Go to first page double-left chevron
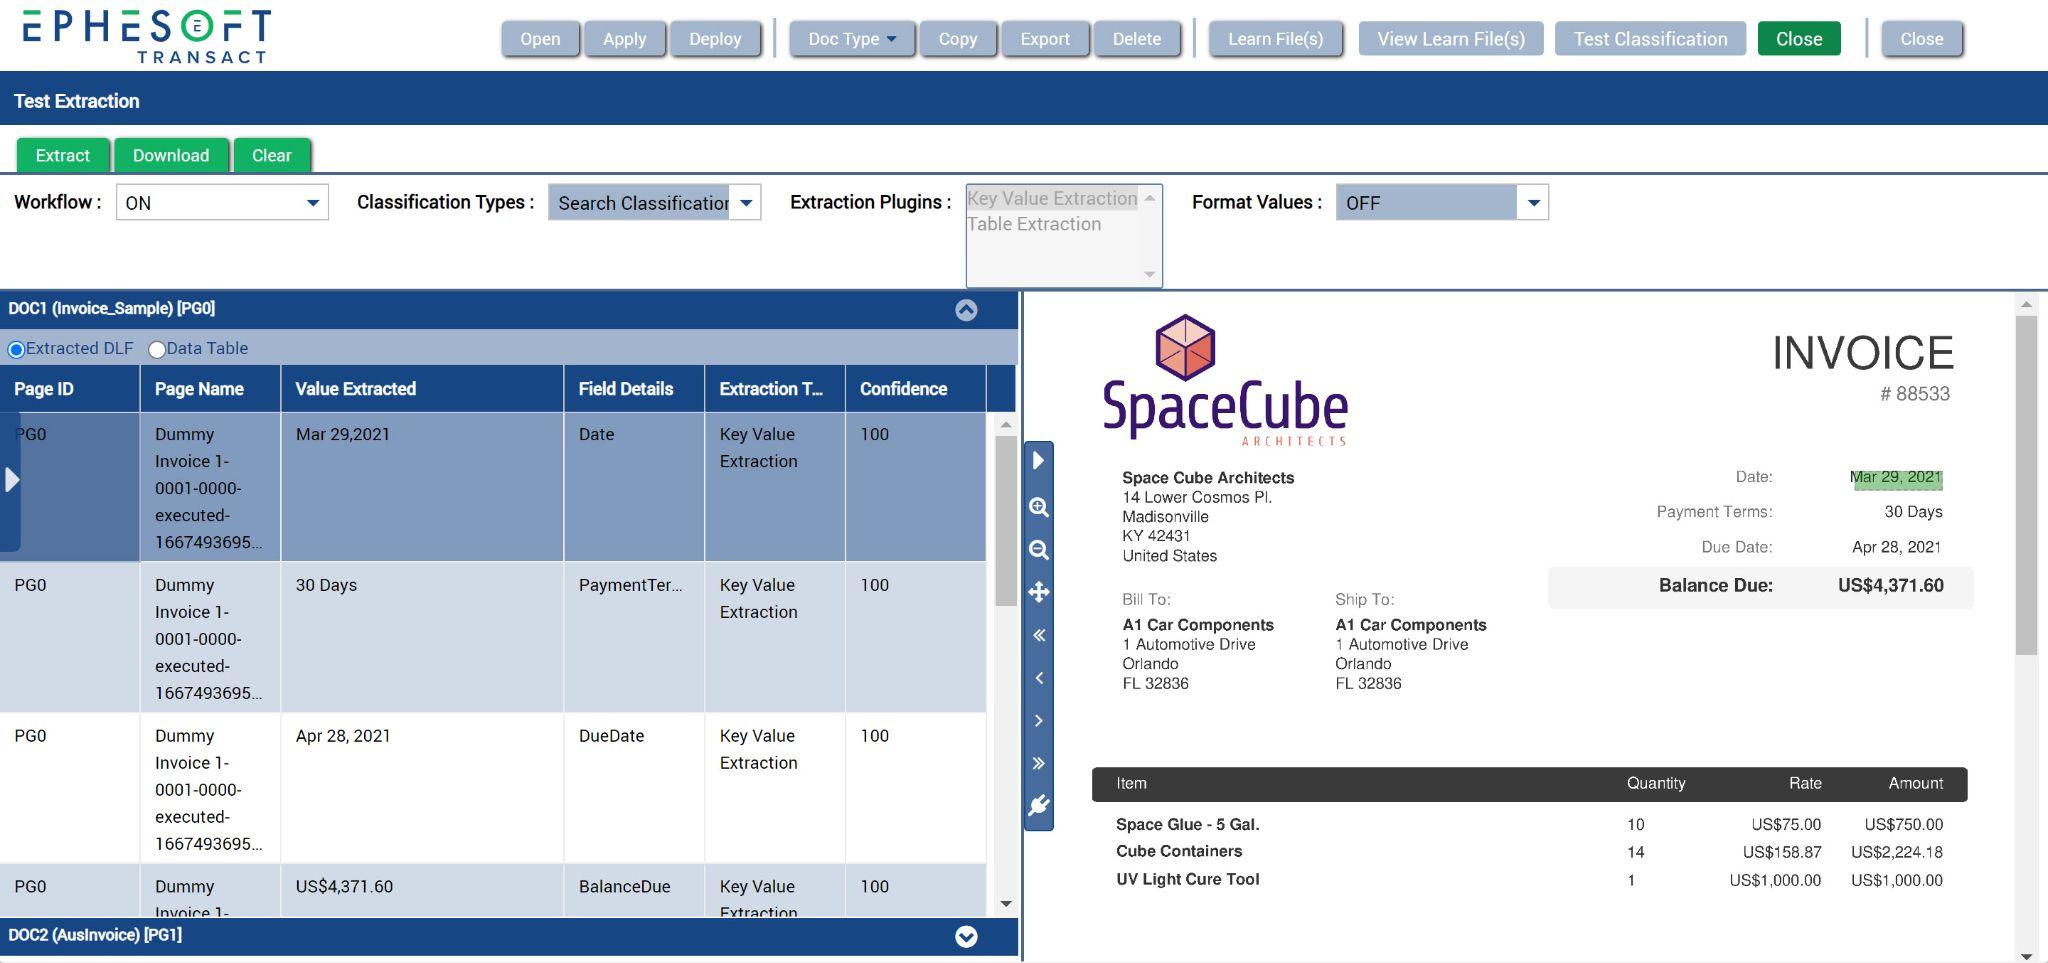This screenshot has width=2048, height=963. pos(1039,635)
